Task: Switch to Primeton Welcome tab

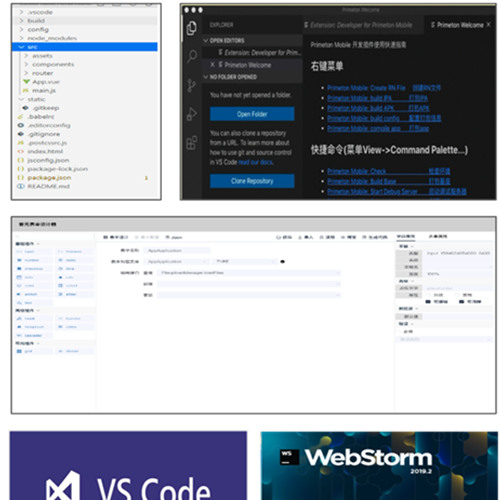Action: pyautogui.click(x=461, y=25)
